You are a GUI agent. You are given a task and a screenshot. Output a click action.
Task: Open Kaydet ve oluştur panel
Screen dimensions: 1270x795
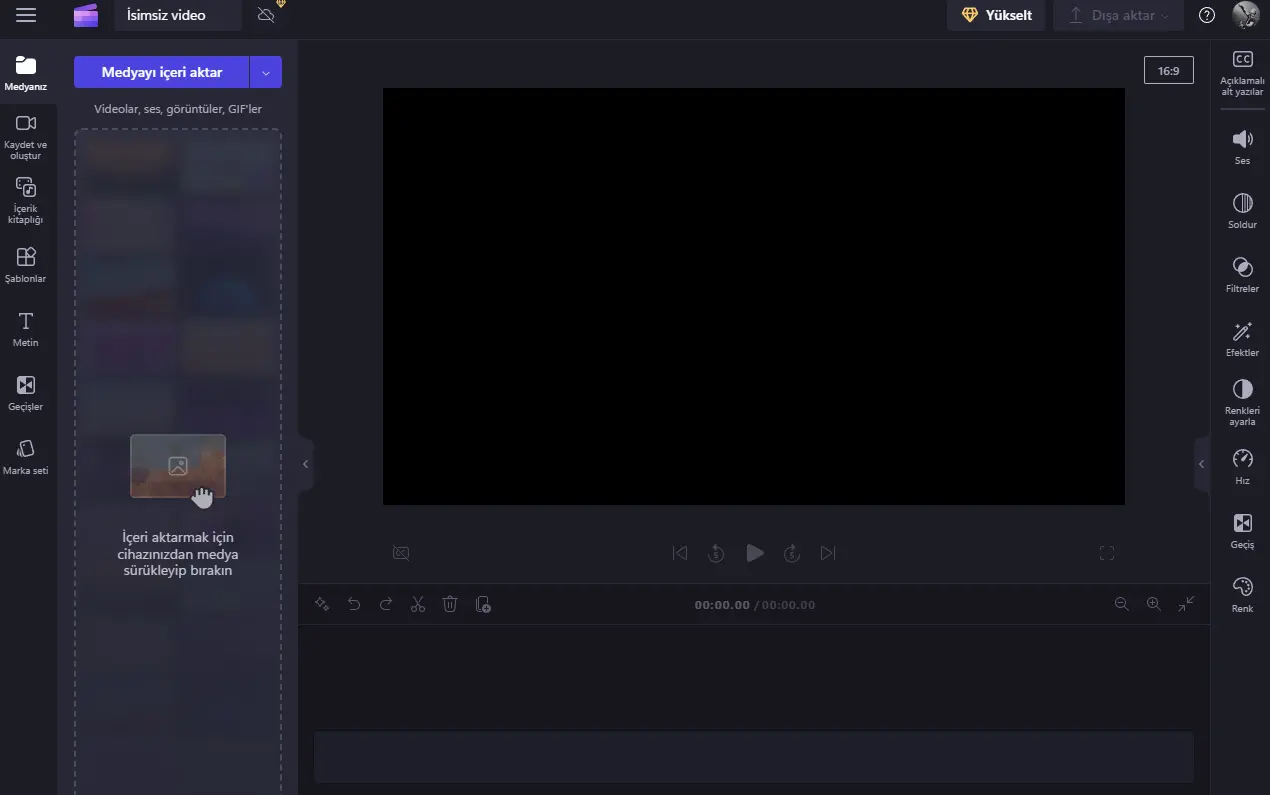(26, 137)
